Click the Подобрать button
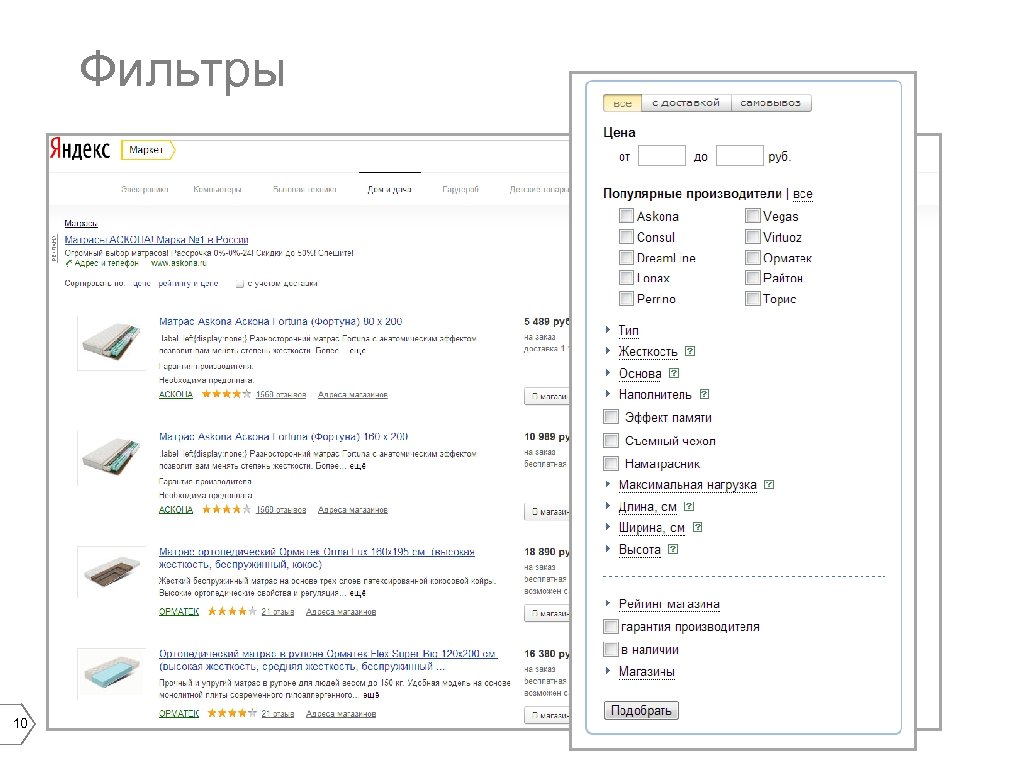The width and height of the screenshot is (1024, 768). (x=641, y=710)
